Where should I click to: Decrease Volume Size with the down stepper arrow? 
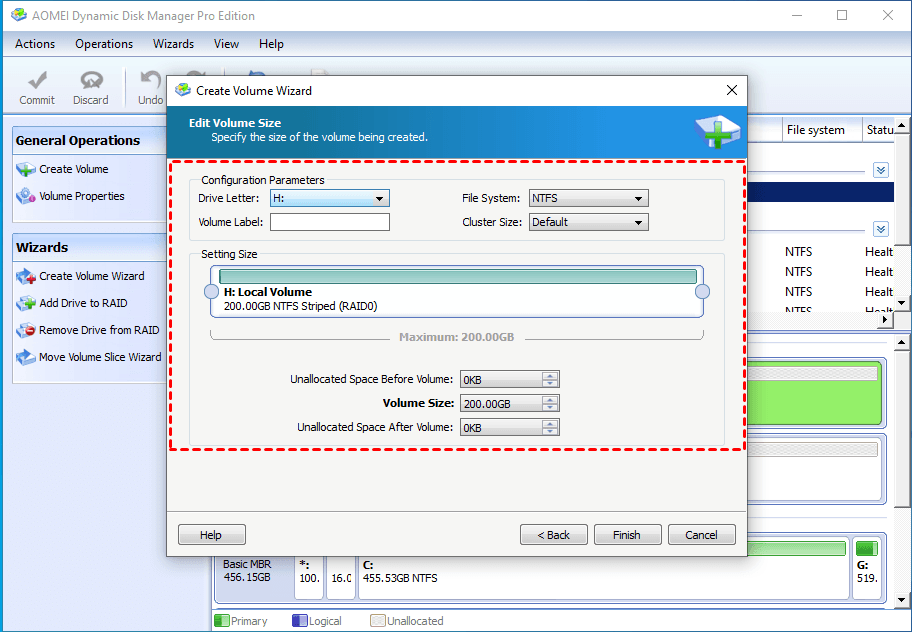(550, 408)
